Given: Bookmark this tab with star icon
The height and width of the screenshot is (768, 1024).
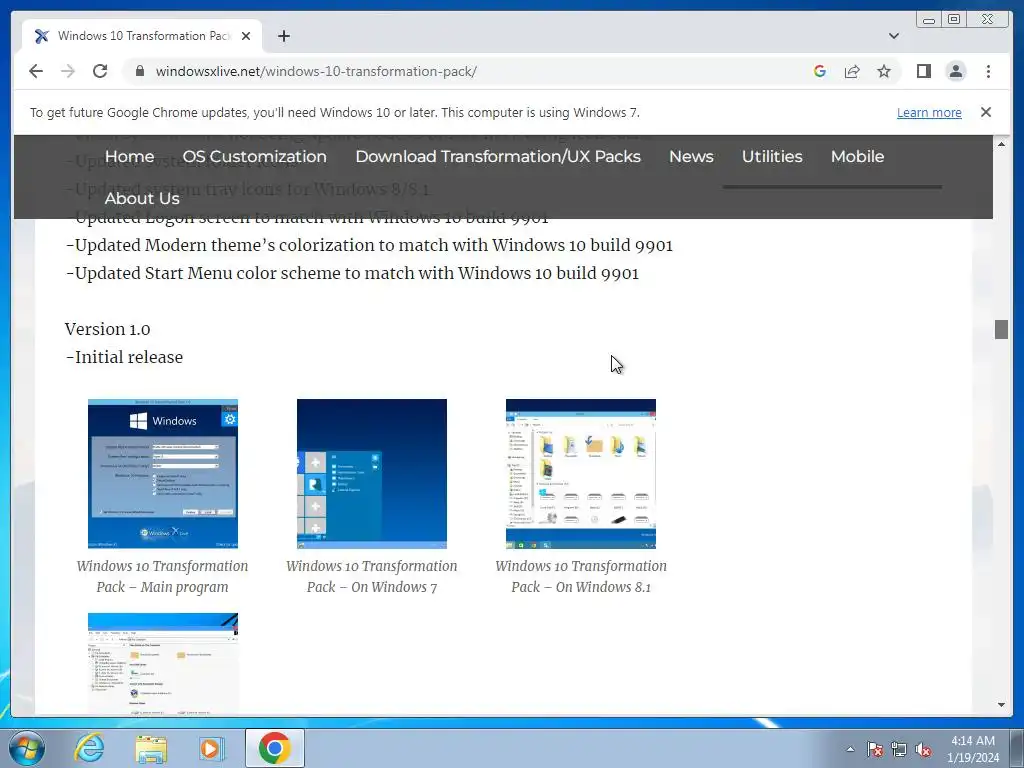Looking at the screenshot, I should [x=884, y=71].
